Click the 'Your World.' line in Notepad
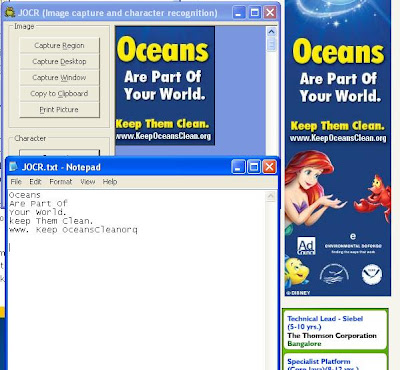This screenshot has width=400, height=370. point(38,212)
